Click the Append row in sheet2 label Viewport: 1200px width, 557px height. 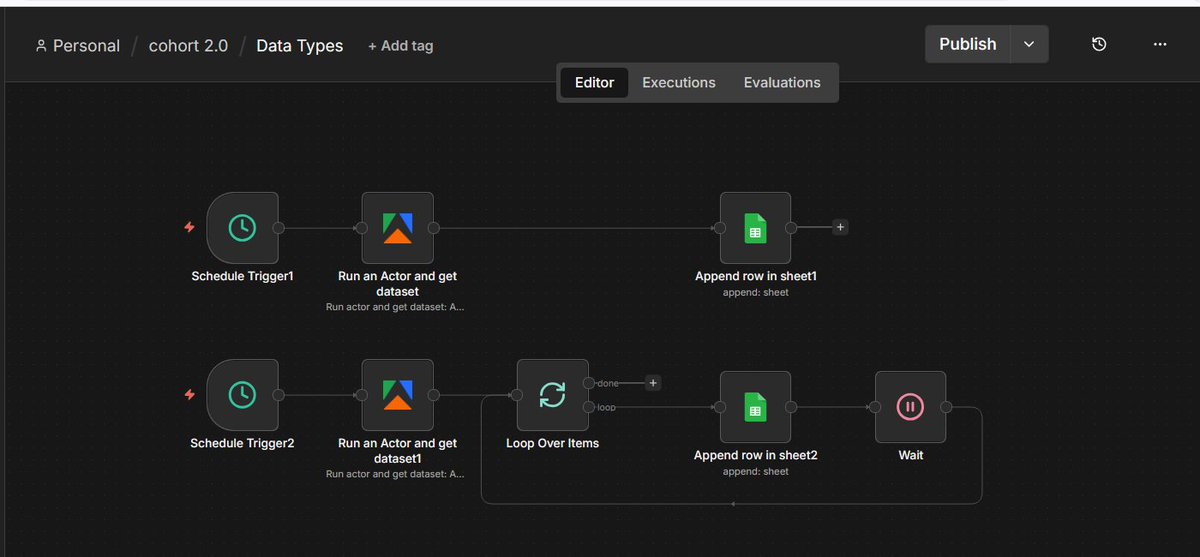tap(755, 455)
